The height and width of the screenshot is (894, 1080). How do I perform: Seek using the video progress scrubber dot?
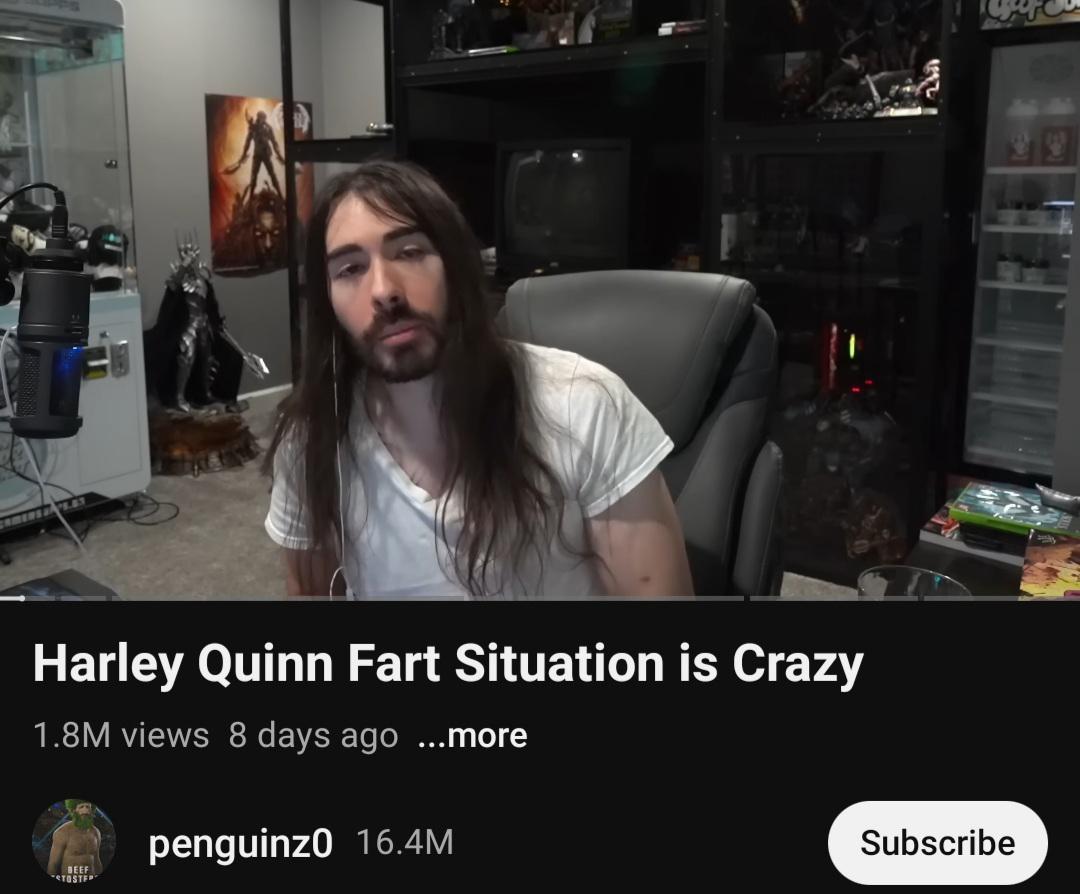pyautogui.click(x=23, y=598)
